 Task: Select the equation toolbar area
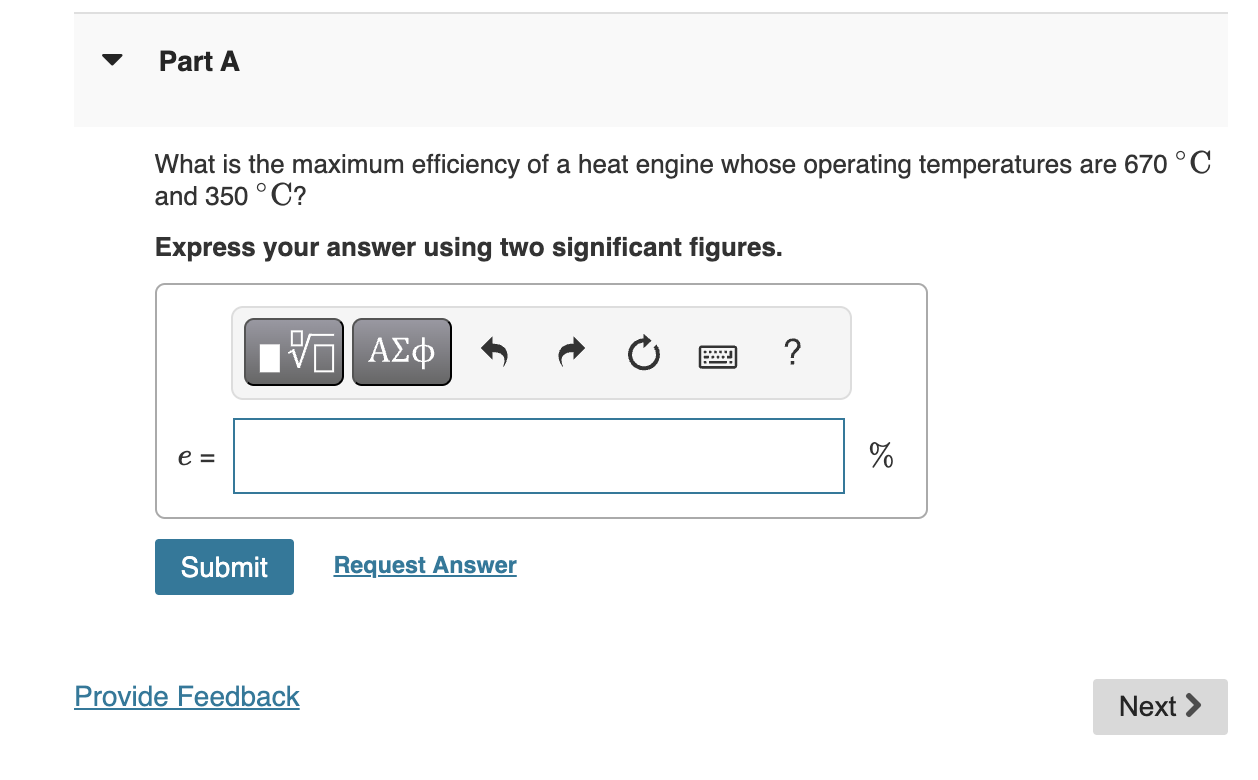coord(541,352)
